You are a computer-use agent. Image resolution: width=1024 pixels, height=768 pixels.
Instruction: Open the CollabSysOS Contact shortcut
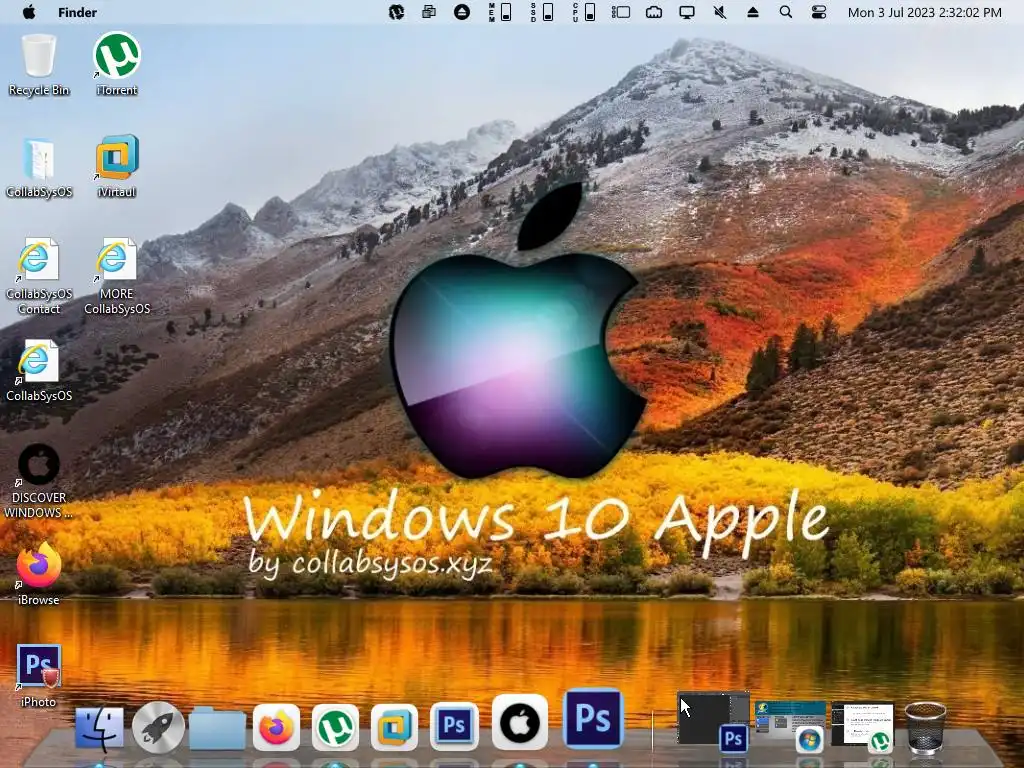coord(39,276)
